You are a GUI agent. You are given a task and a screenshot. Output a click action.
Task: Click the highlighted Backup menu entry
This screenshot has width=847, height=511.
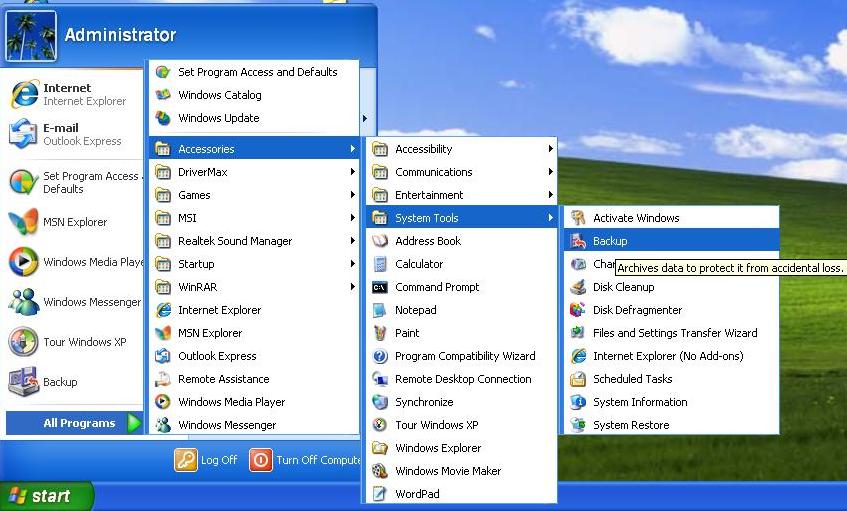[x=671, y=241]
